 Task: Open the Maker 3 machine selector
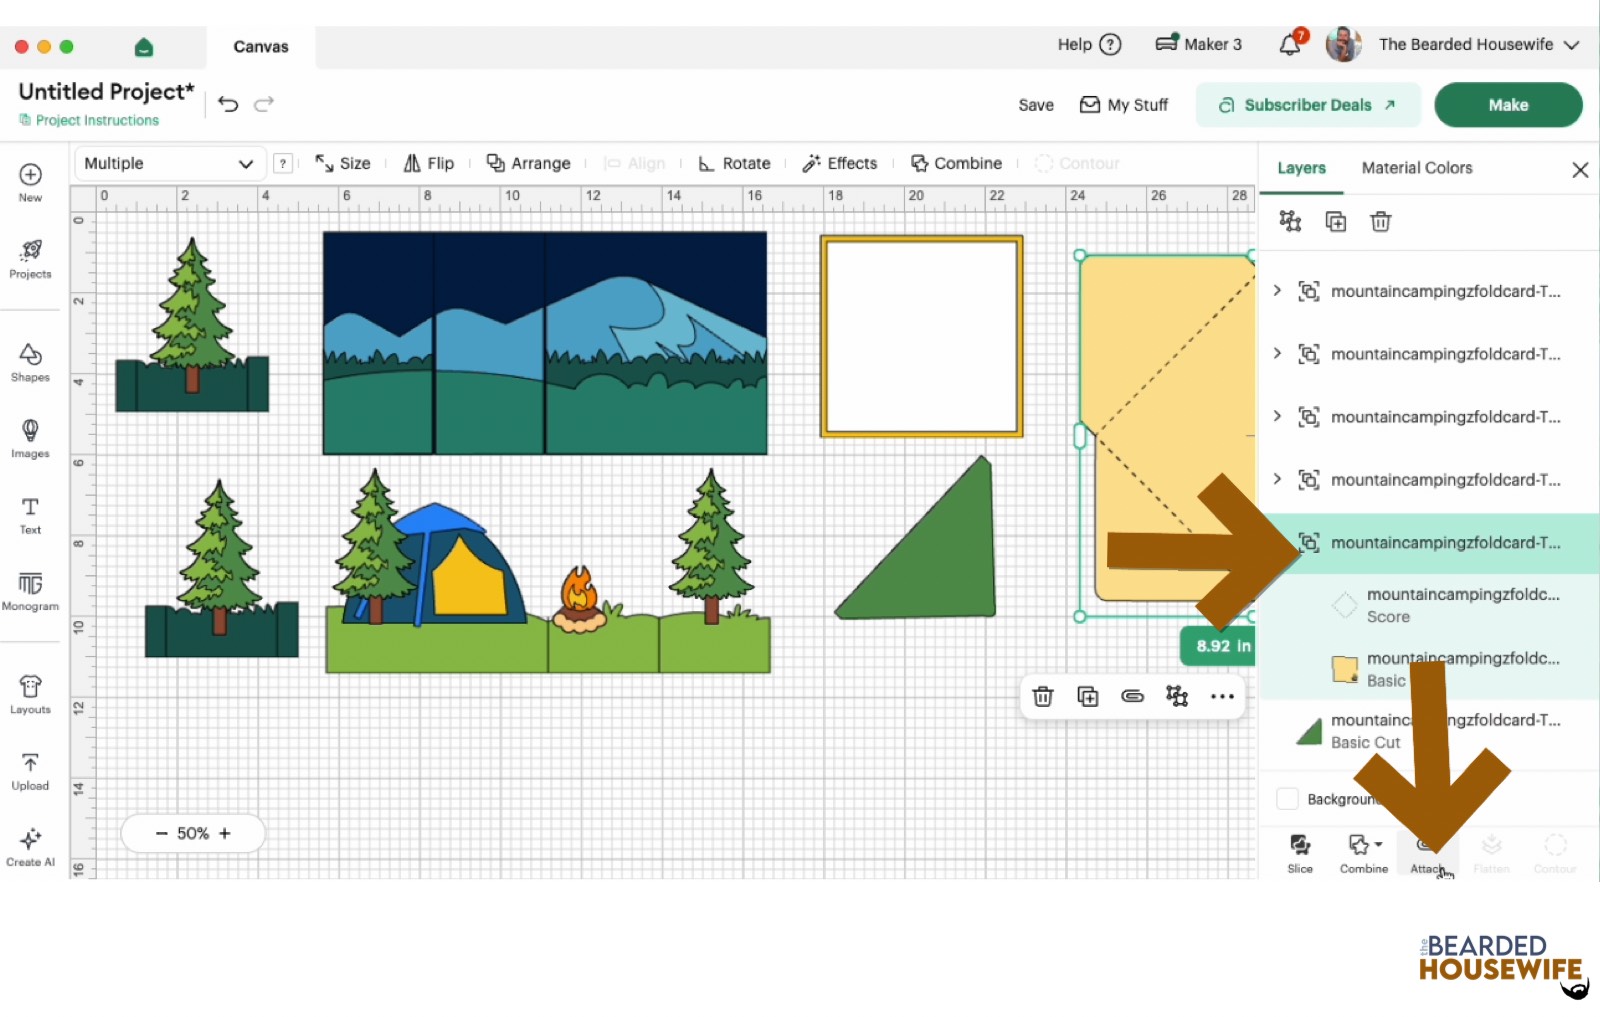coord(1198,44)
